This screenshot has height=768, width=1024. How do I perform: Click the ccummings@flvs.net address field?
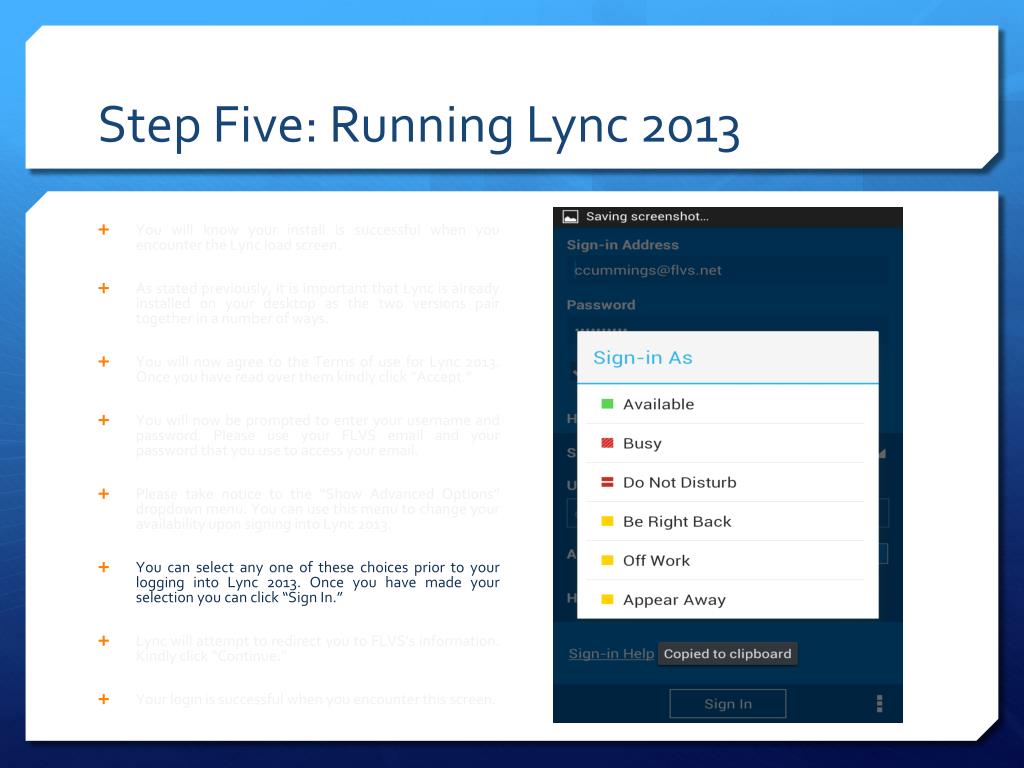[728, 270]
